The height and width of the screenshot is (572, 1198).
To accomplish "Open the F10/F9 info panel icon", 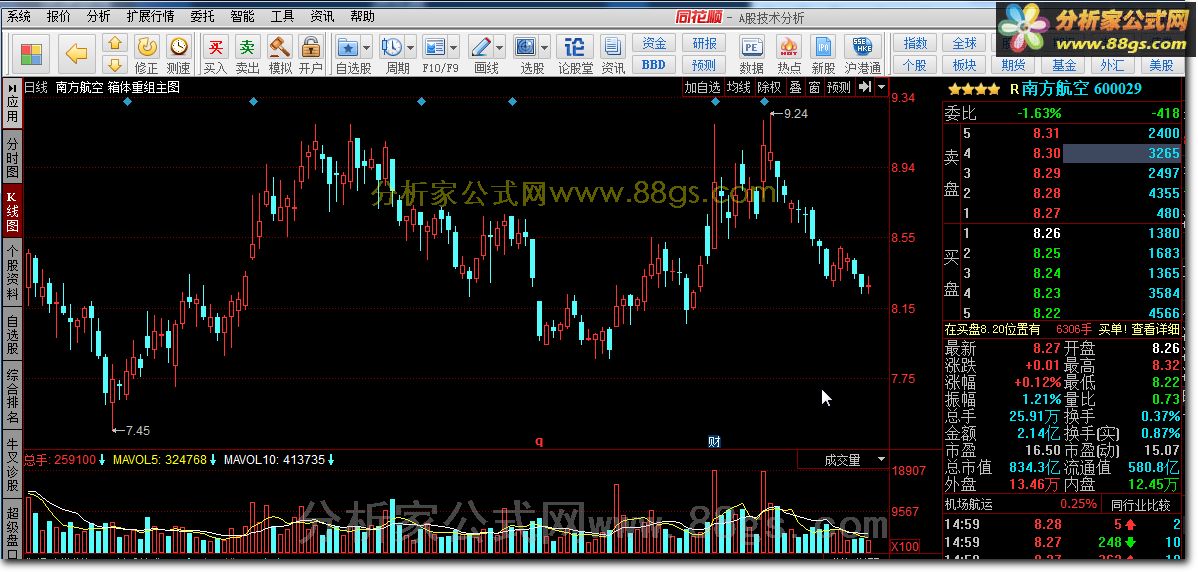I will (x=434, y=47).
